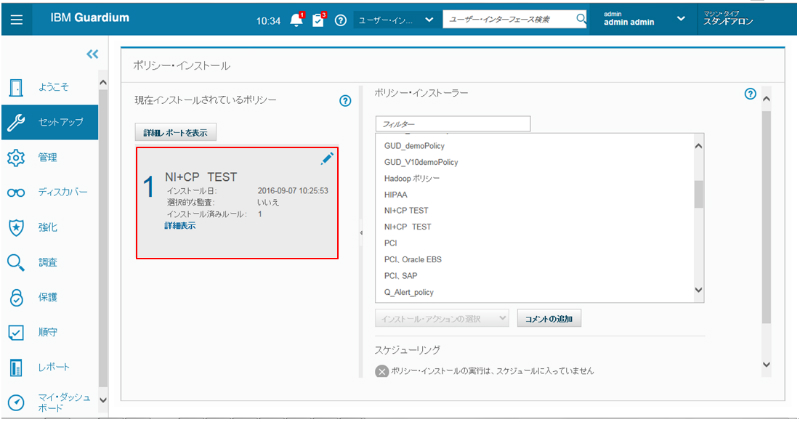Click the スタンドアロン machine type label
Viewport: 800px width, 422px height.
[728, 22]
